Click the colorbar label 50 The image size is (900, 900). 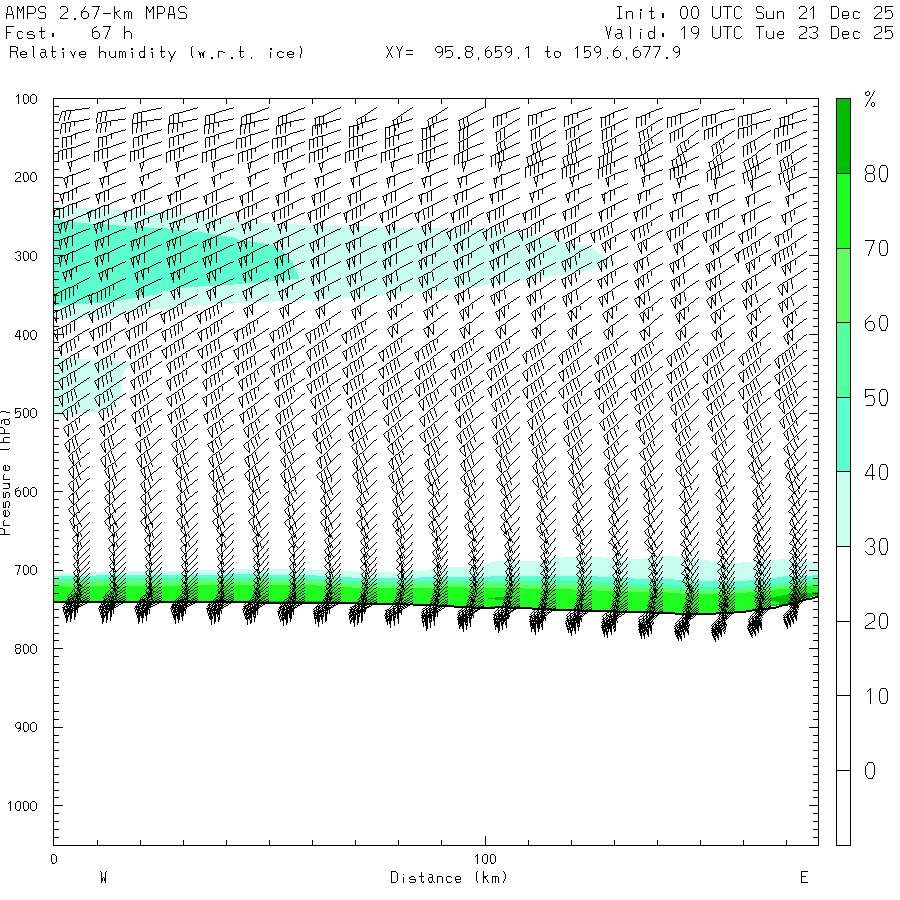click(x=876, y=398)
